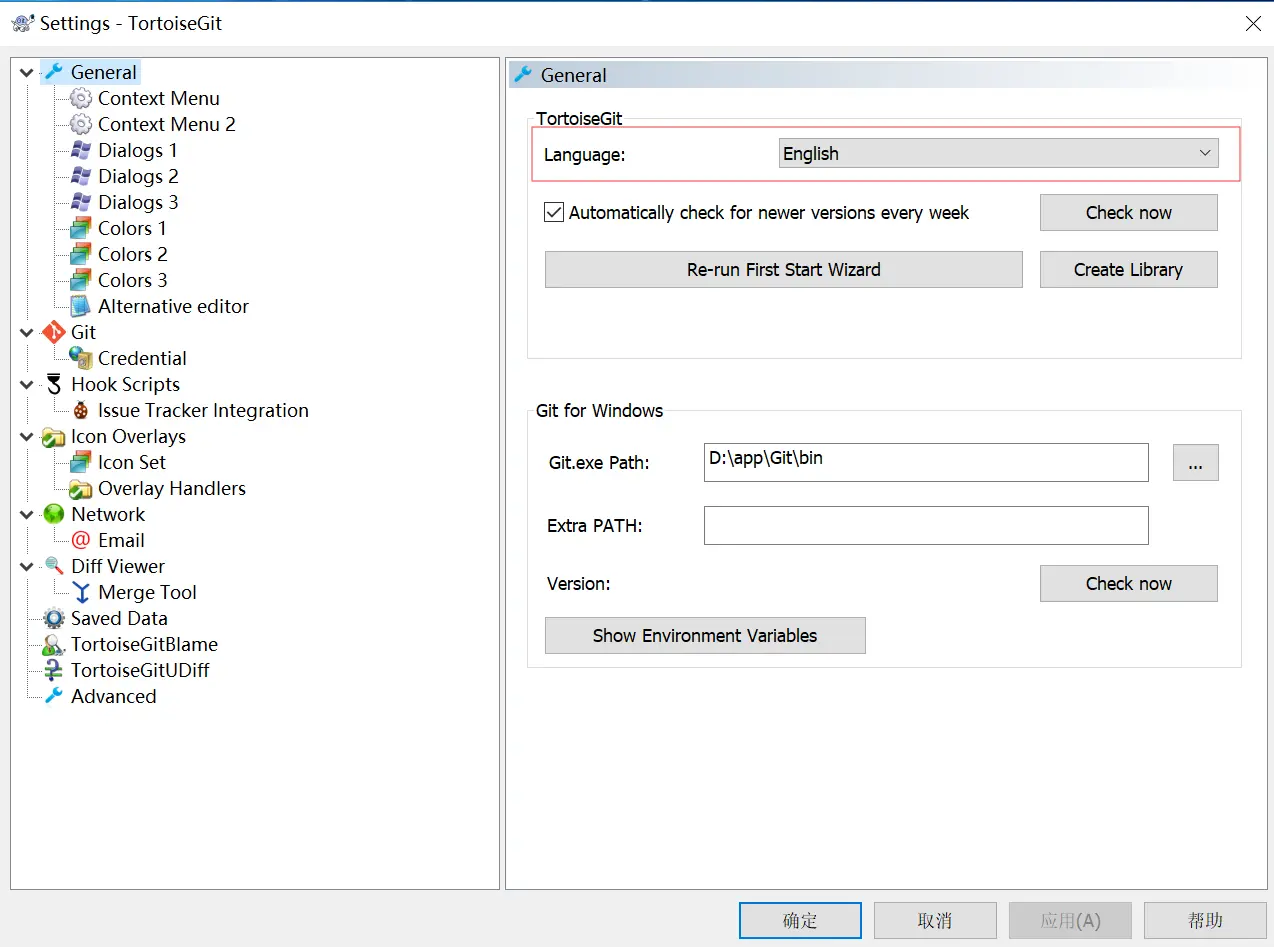Click the icon beside Icon Set
The height and width of the screenshot is (947, 1274).
click(x=80, y=462)
